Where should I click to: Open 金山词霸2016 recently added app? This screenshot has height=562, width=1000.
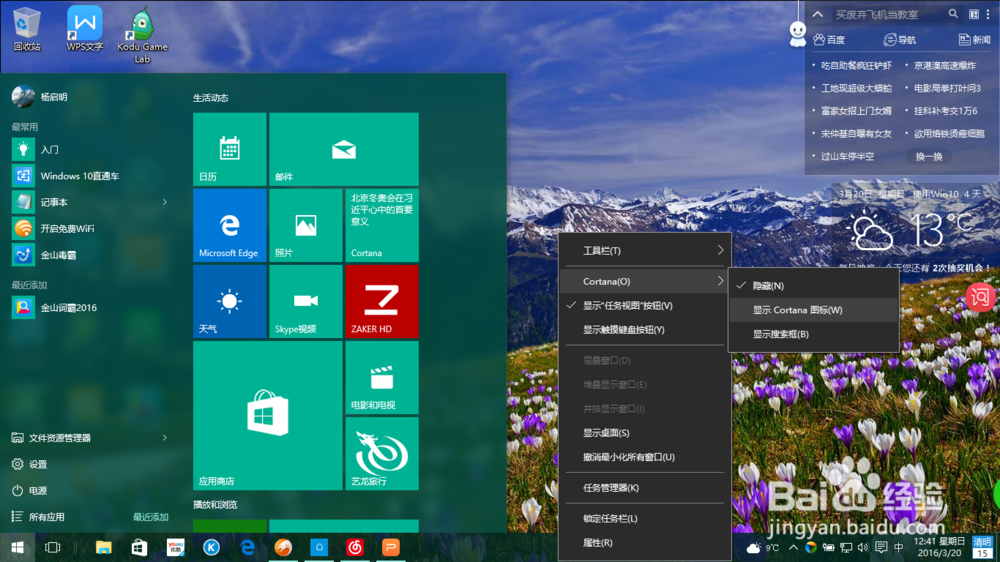(x=89, y=307)
